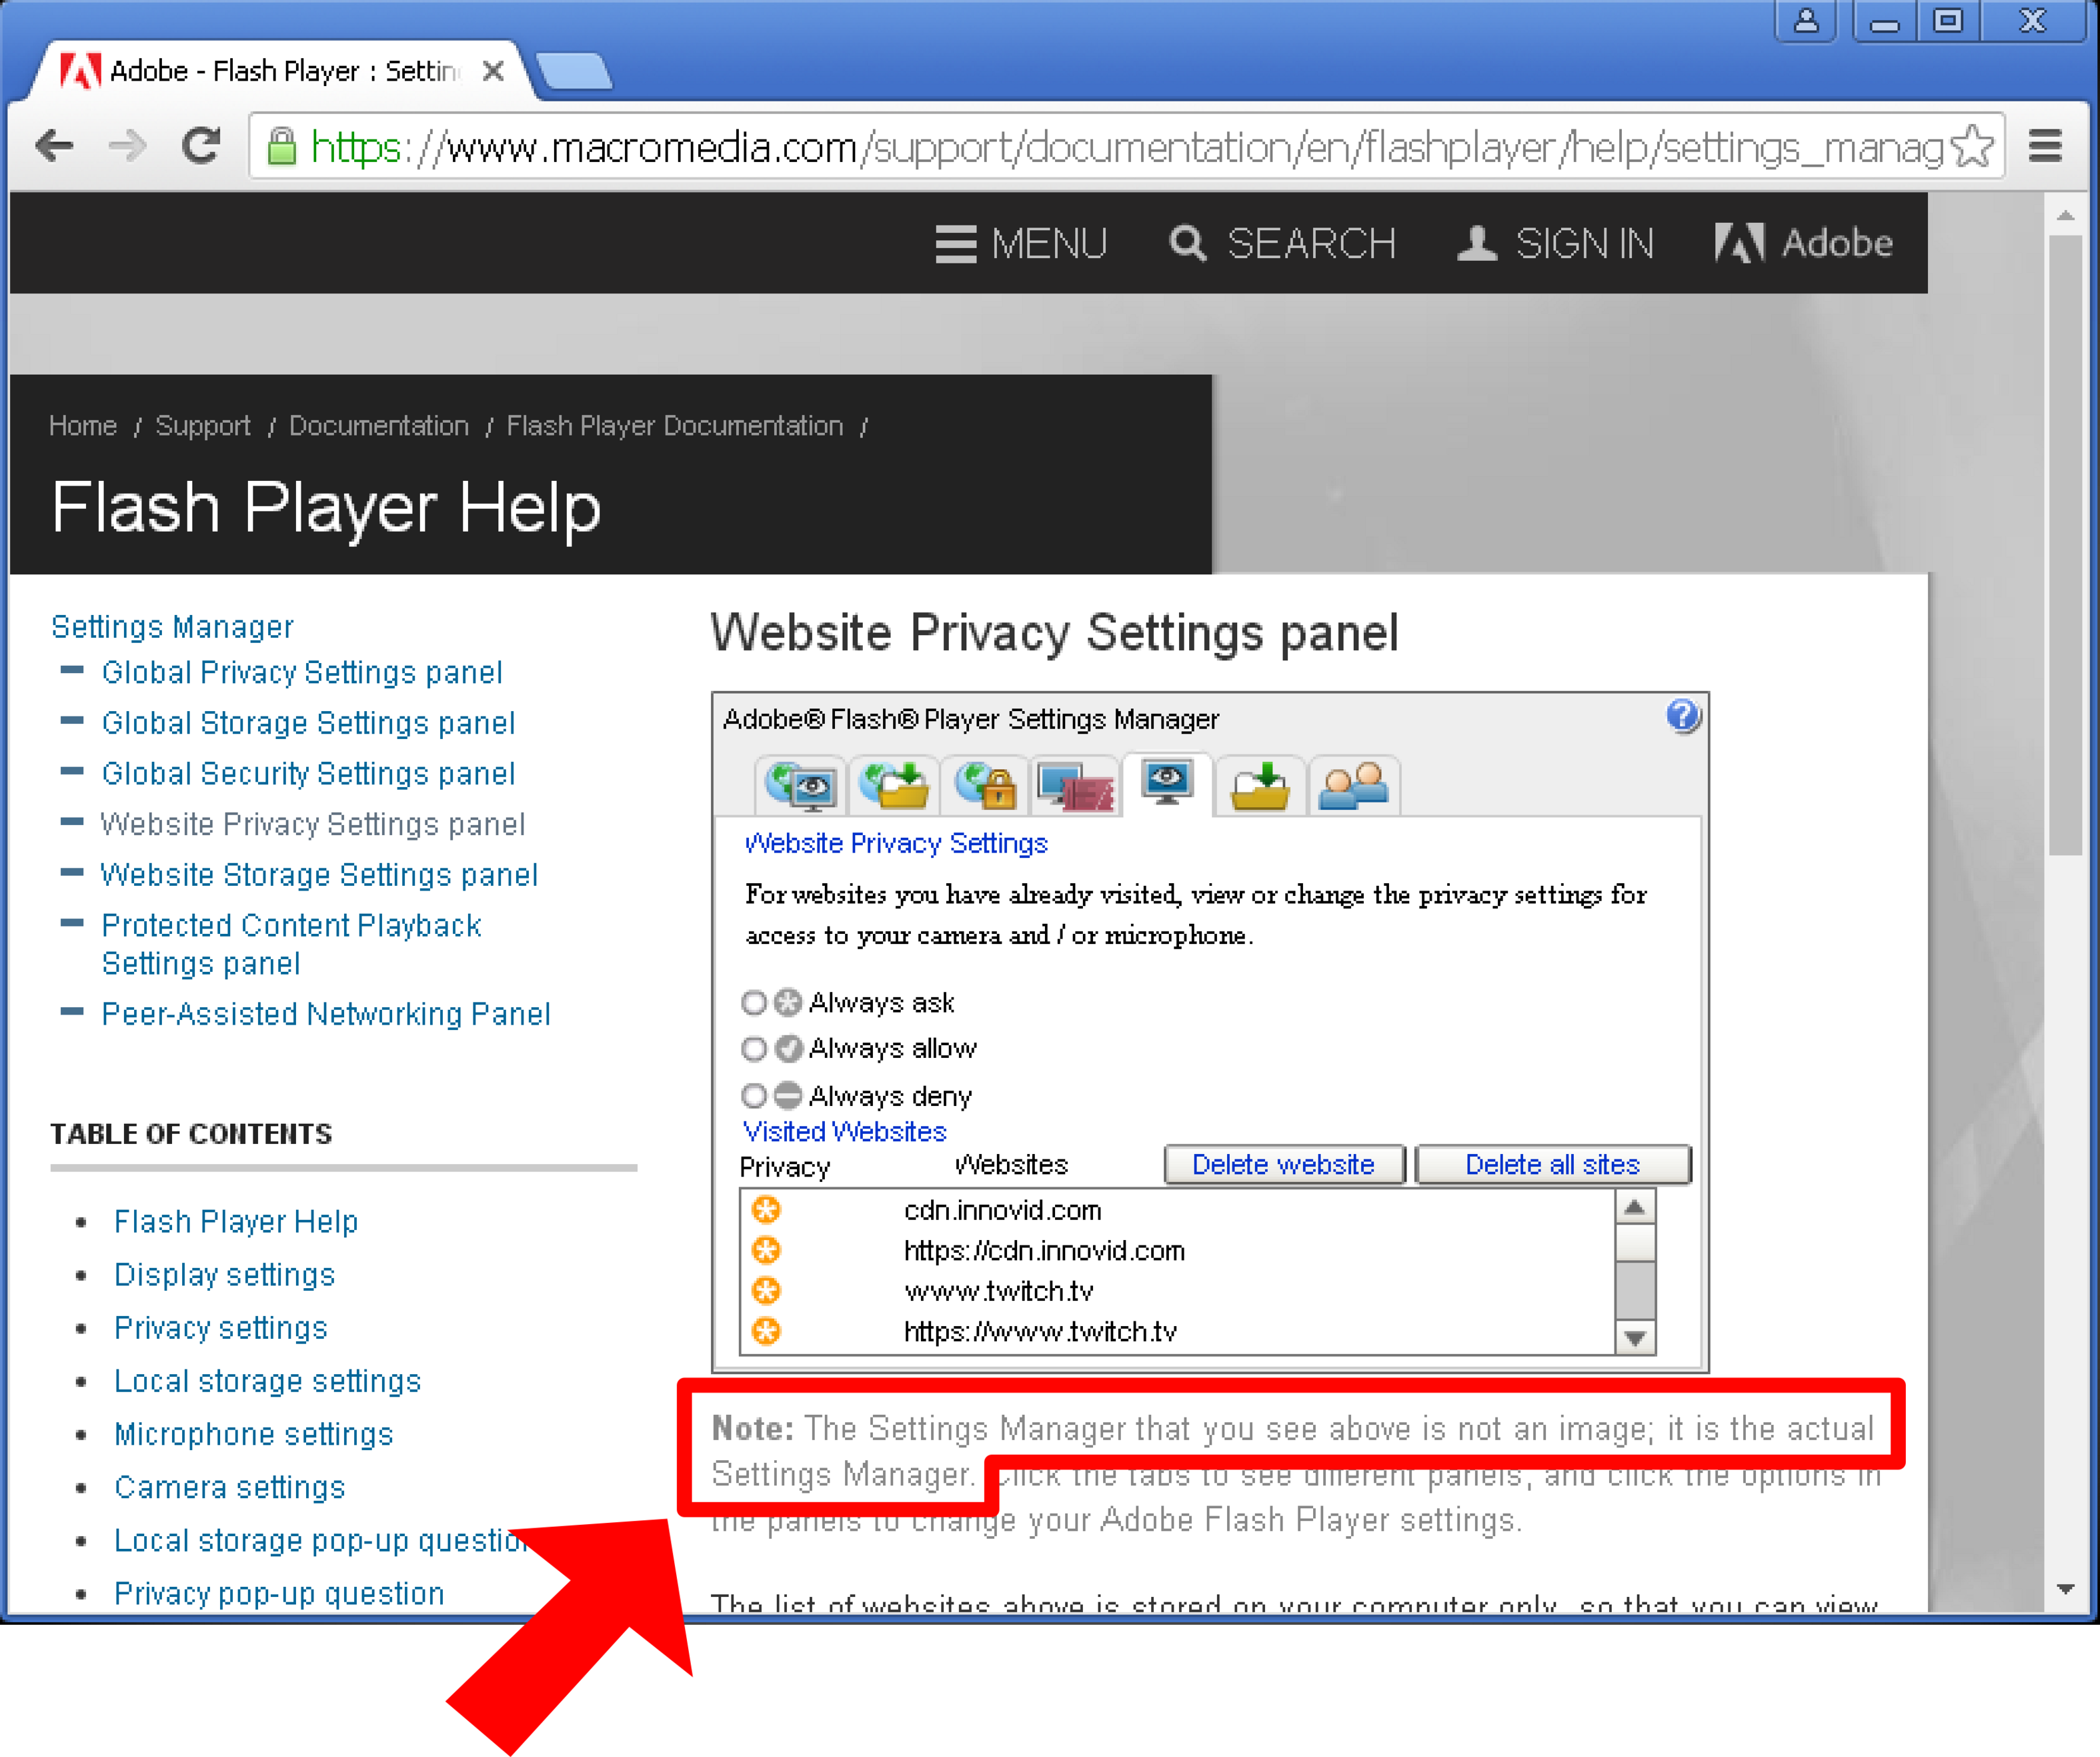
Task: Click the browser forward arrow
Action: [x=127, y=147]
